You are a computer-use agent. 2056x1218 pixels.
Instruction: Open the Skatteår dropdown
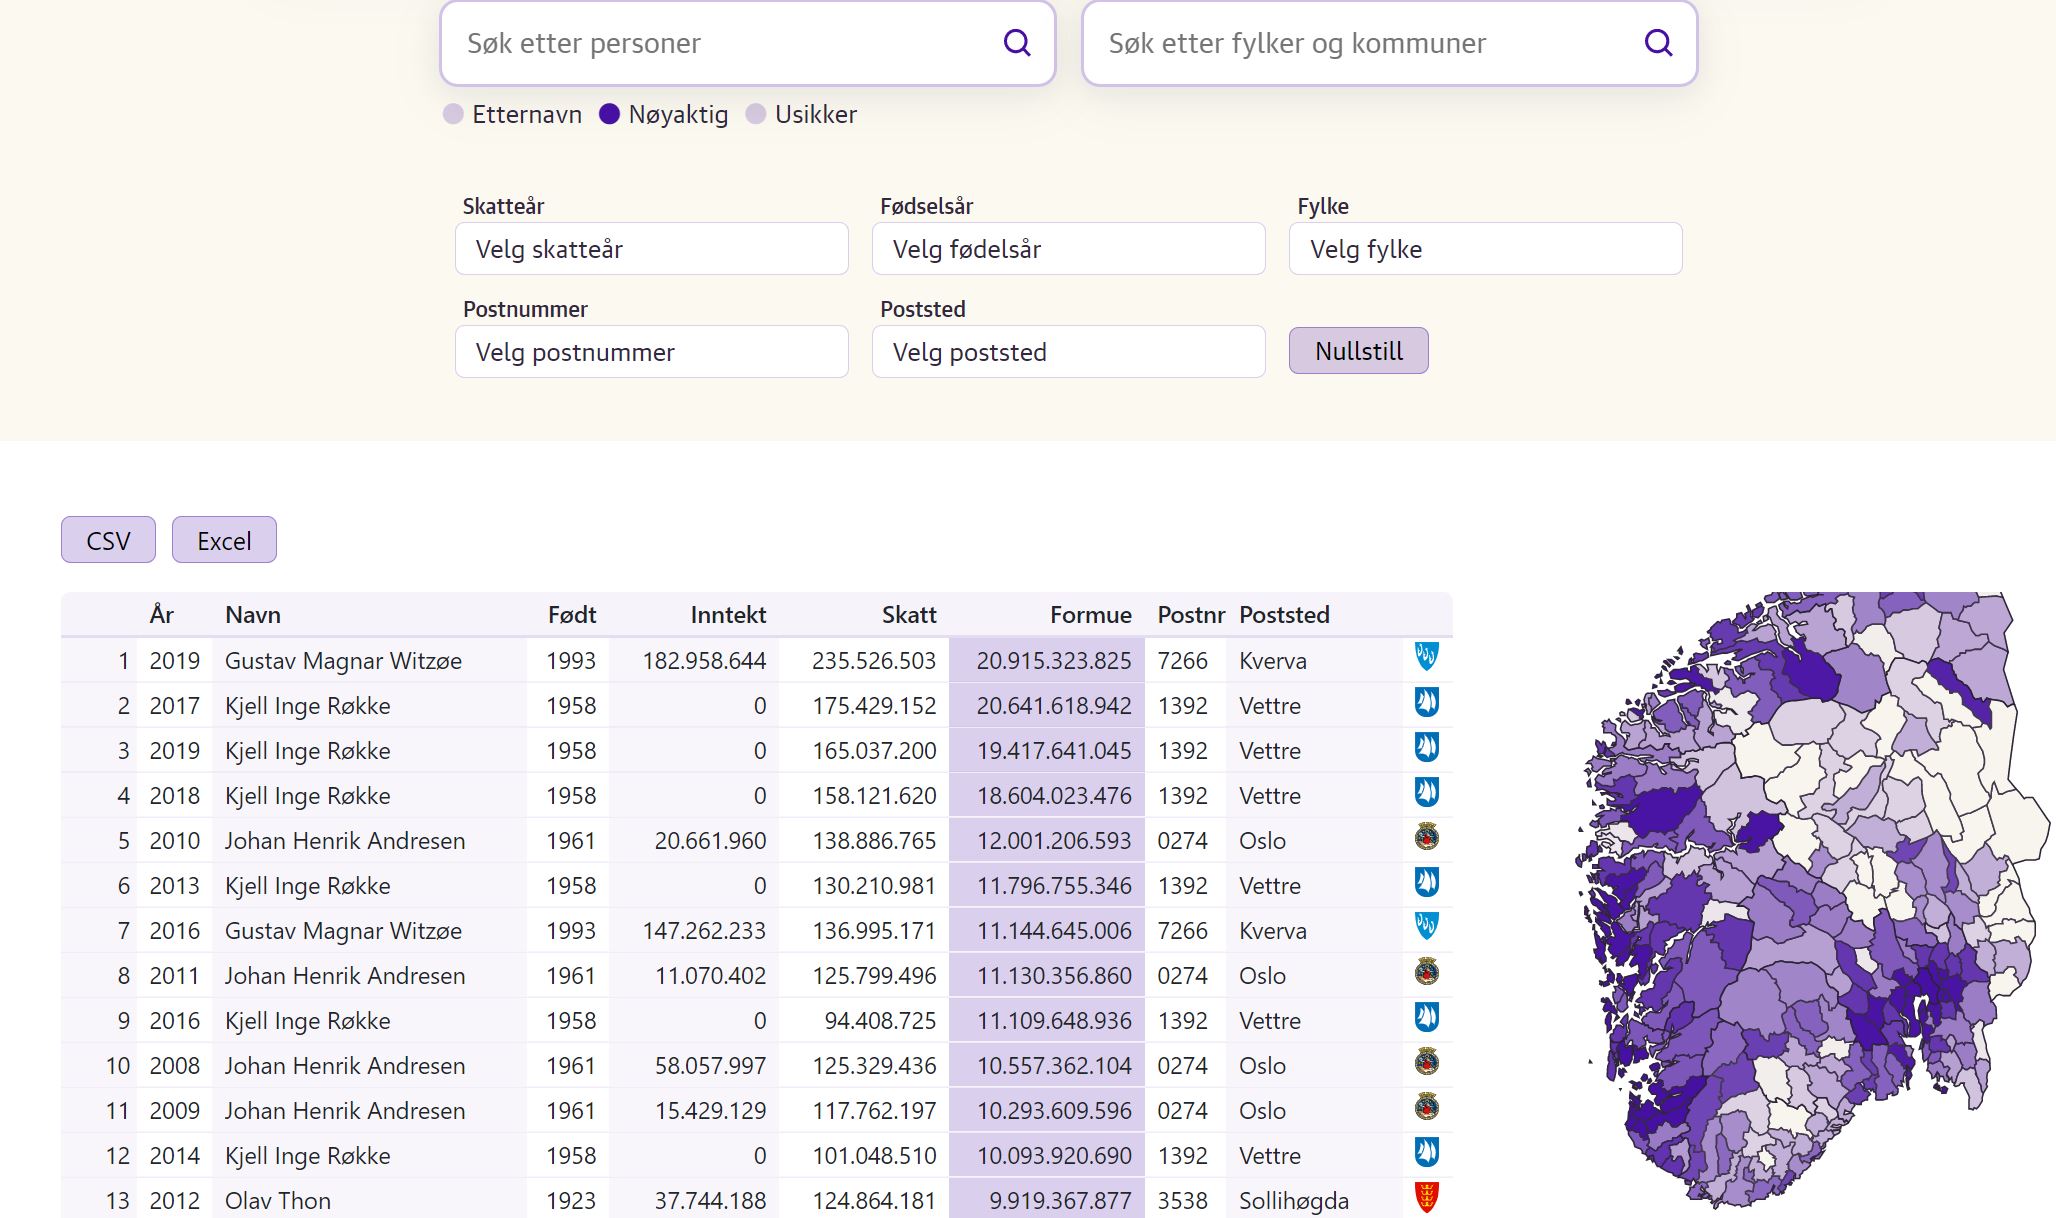[x=651, y=249]
